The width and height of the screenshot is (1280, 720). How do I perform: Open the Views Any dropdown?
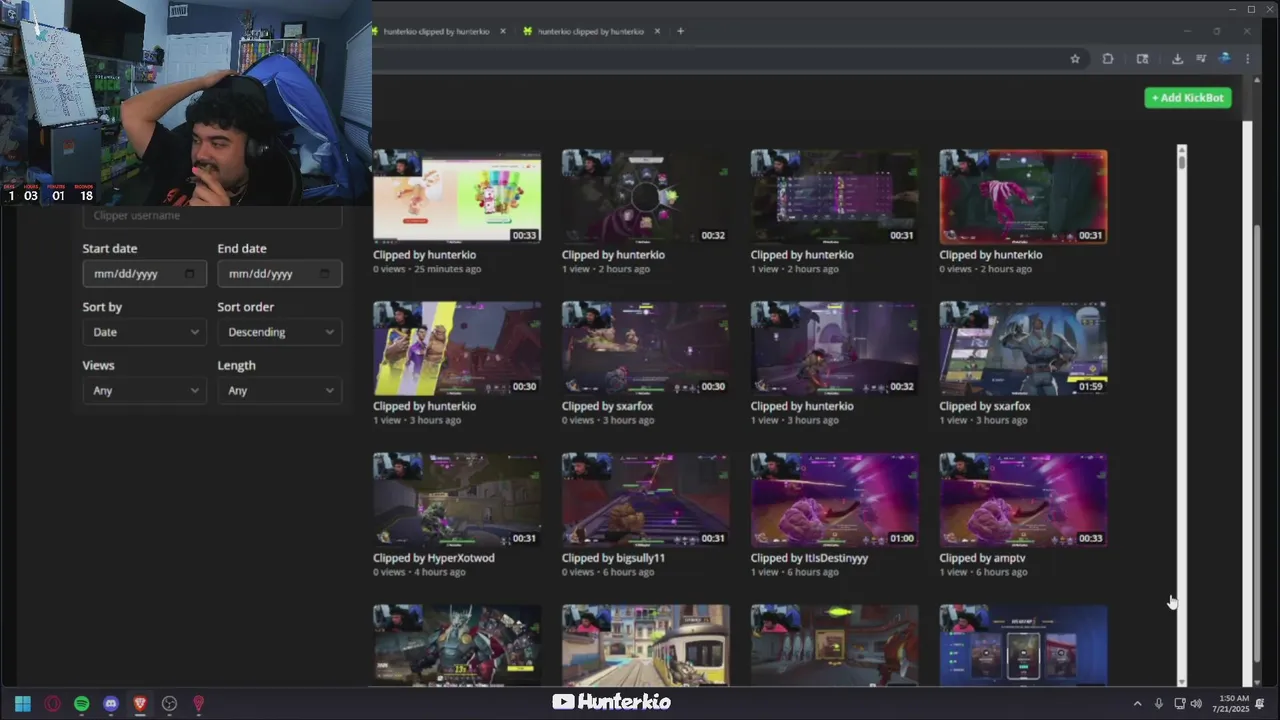point(144,391)
